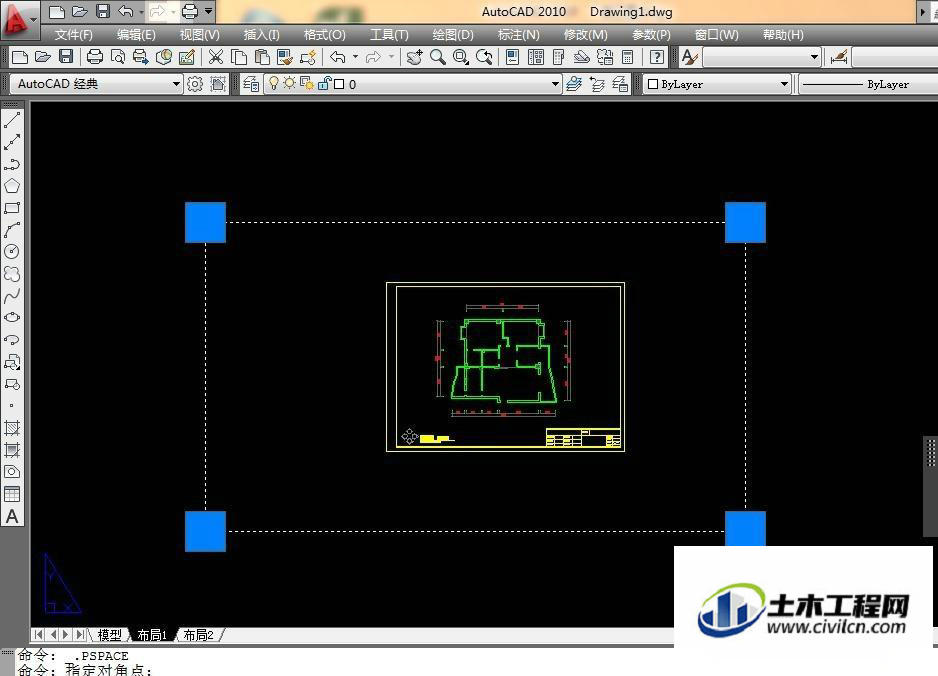
Task: Click the Publish icon in standard toolbar
Action: 141,57
